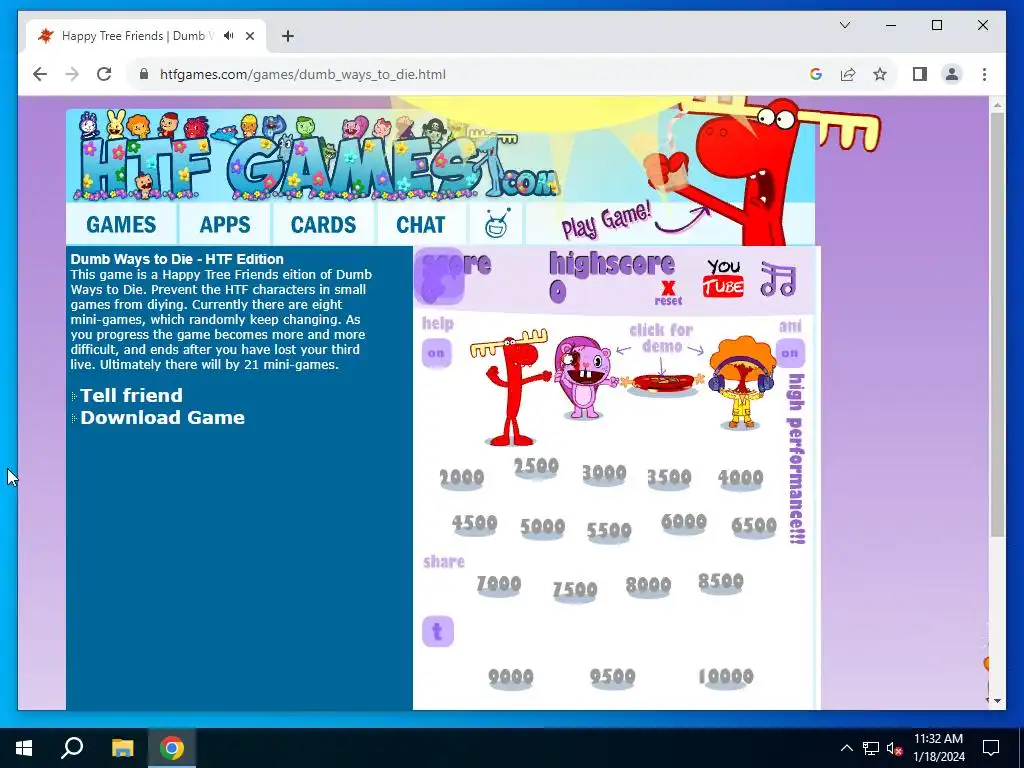
Task: Mute the tab audio speaker icon
Action: coord(229,36)
